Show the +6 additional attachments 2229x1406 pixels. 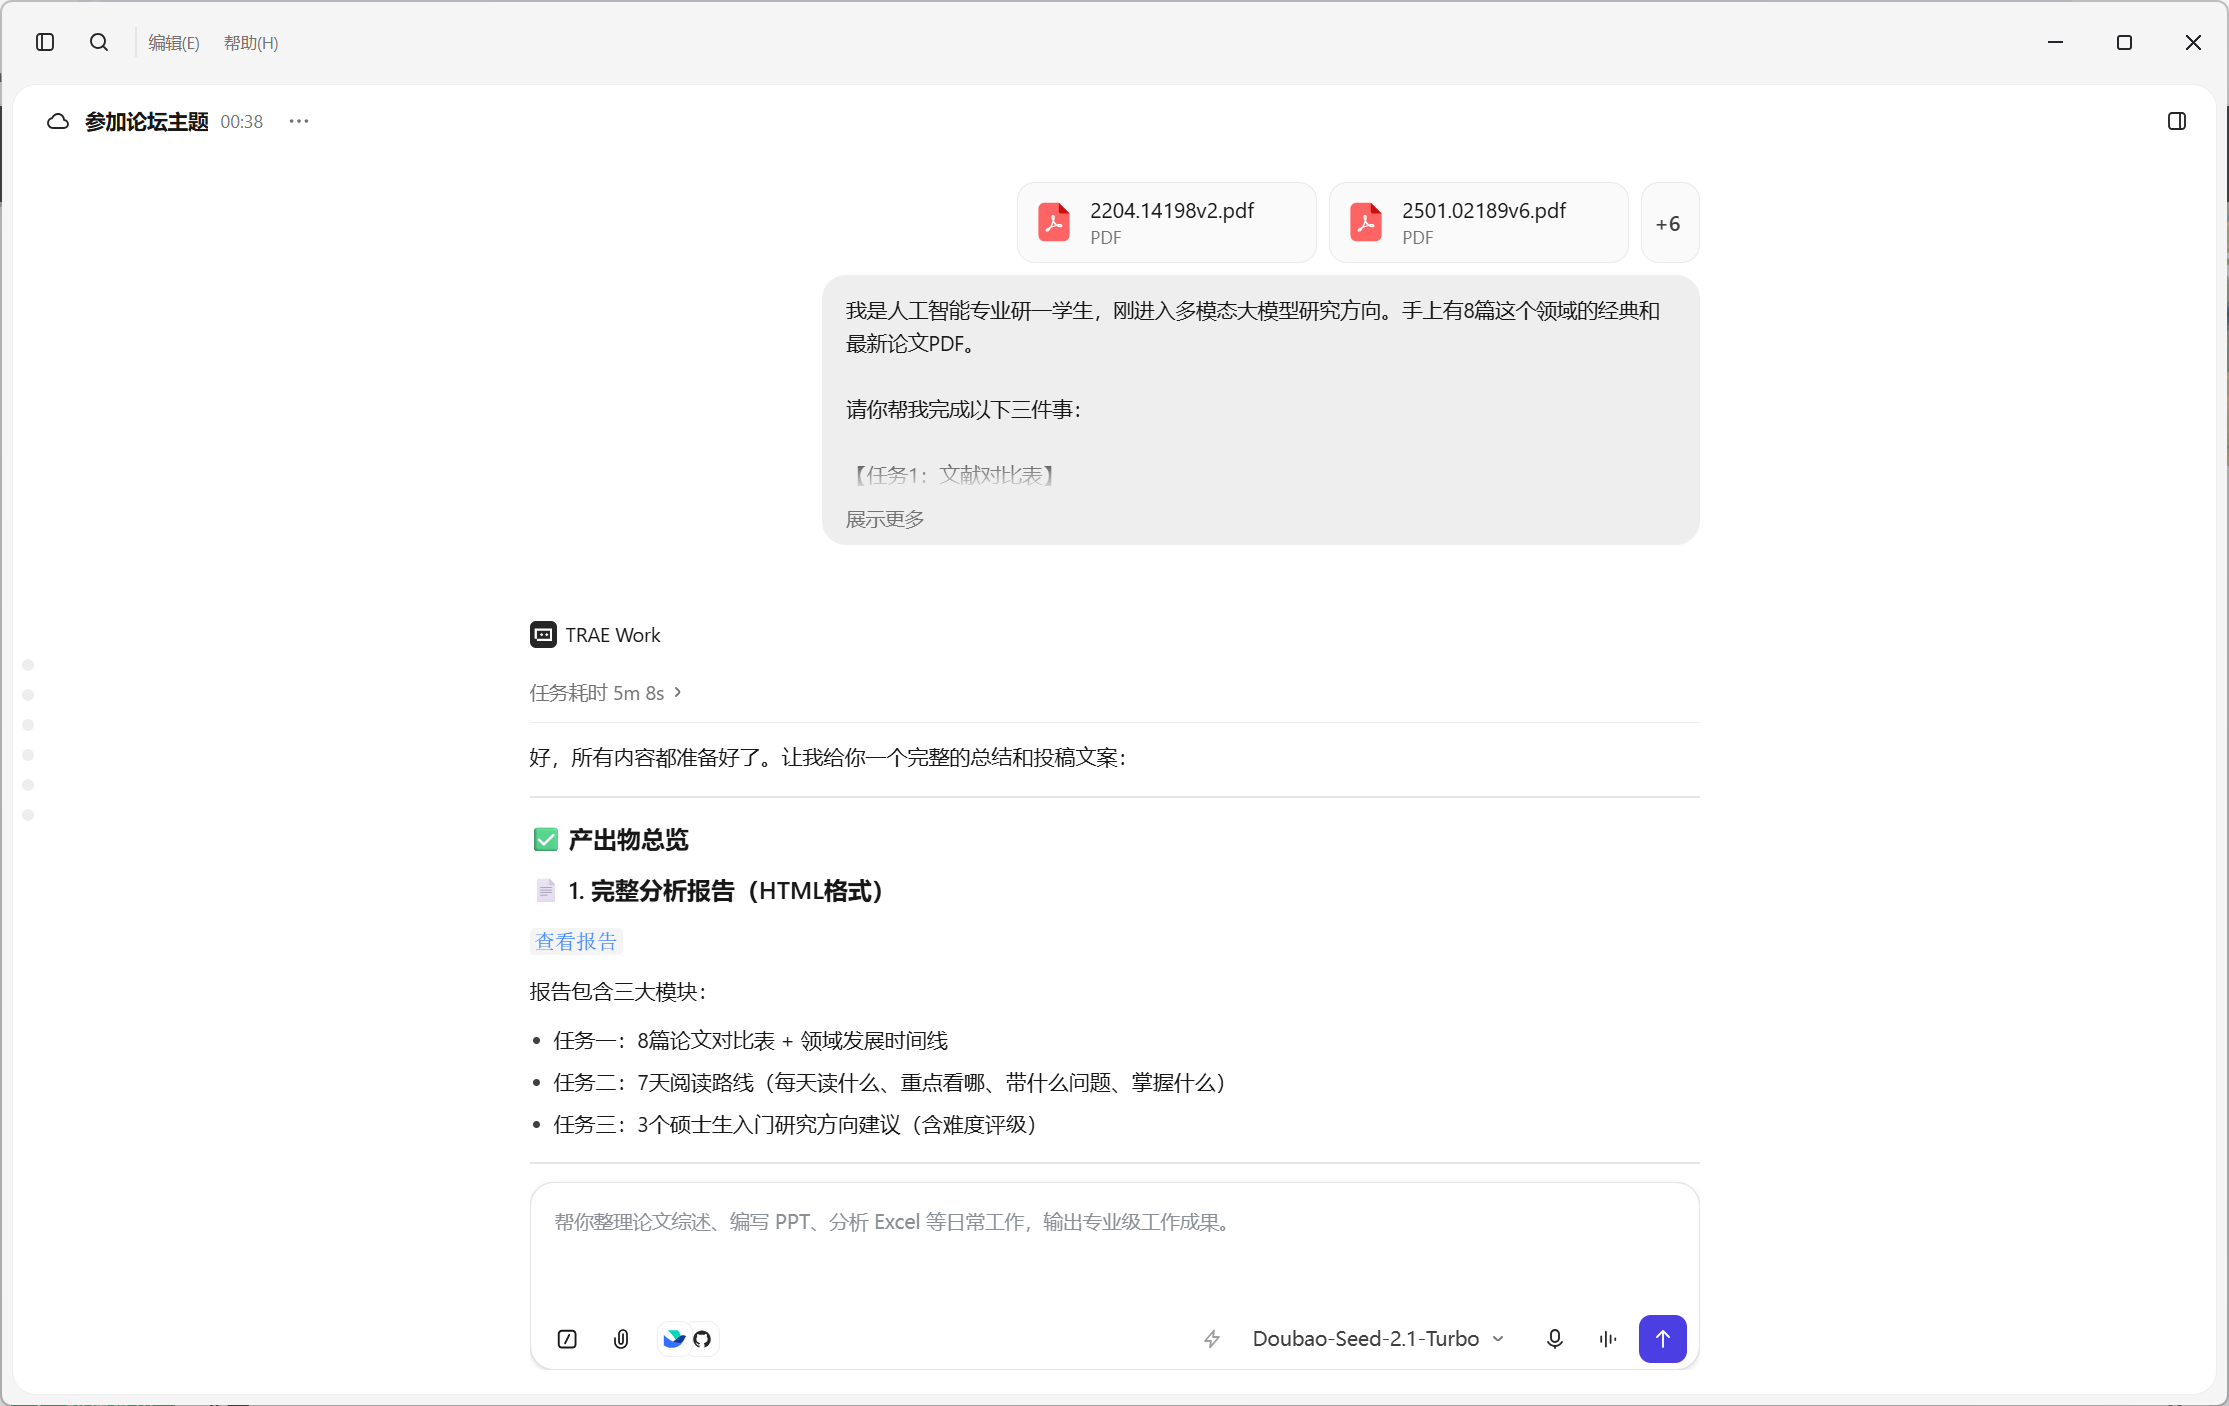point(1669,222)
